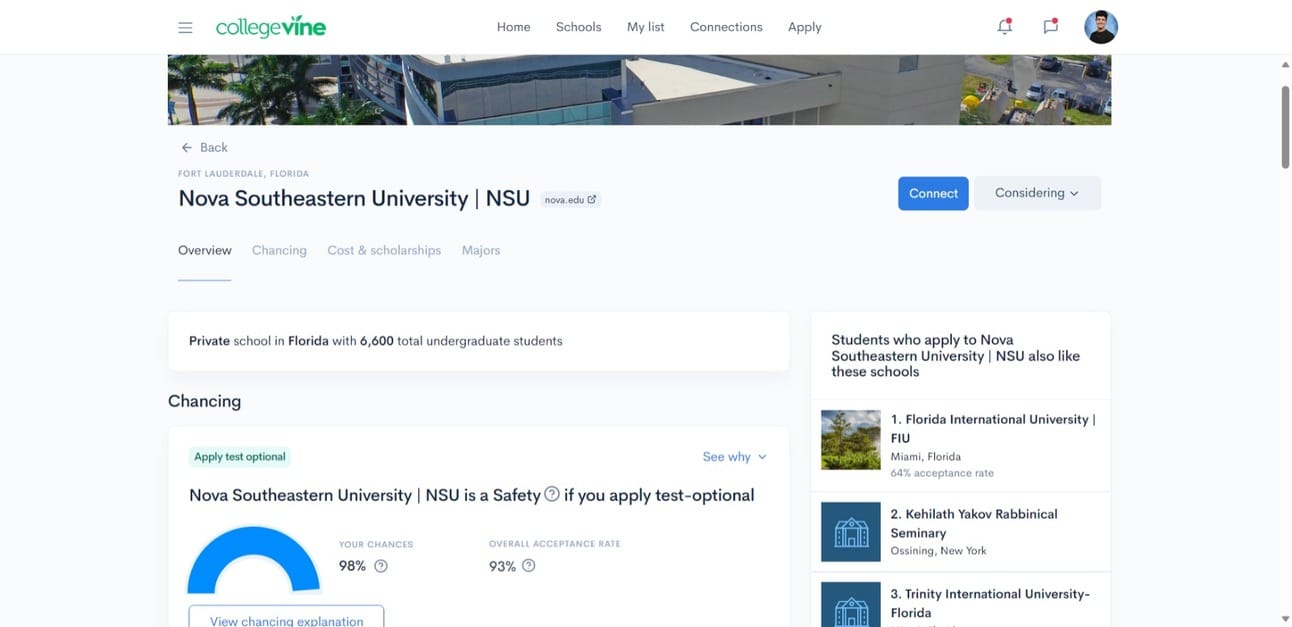Viewport: 1292px width, 627px height.
Task: Click the Safety help question icon
Action: click(551, 494)
